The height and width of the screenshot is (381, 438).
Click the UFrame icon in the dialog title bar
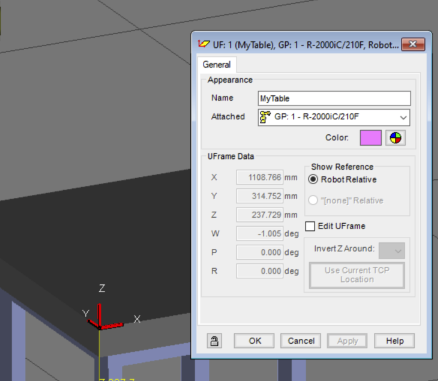[203, 44]
